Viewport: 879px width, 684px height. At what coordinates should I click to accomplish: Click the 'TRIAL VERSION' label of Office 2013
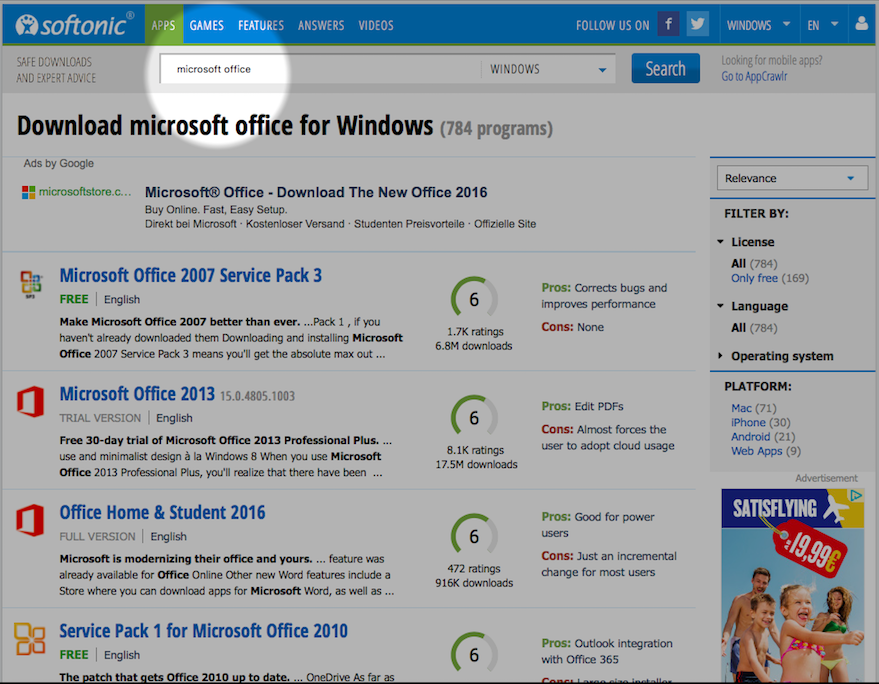100,418
